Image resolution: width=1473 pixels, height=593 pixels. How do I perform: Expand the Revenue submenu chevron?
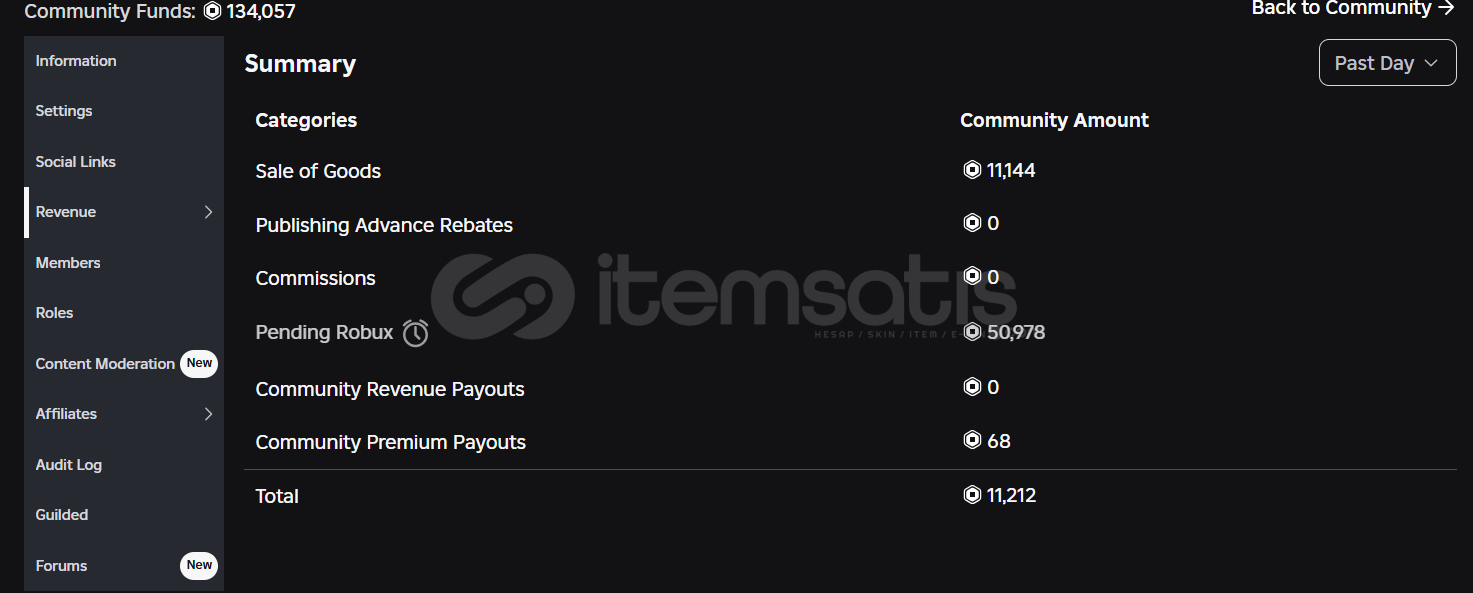pos(208,212)
